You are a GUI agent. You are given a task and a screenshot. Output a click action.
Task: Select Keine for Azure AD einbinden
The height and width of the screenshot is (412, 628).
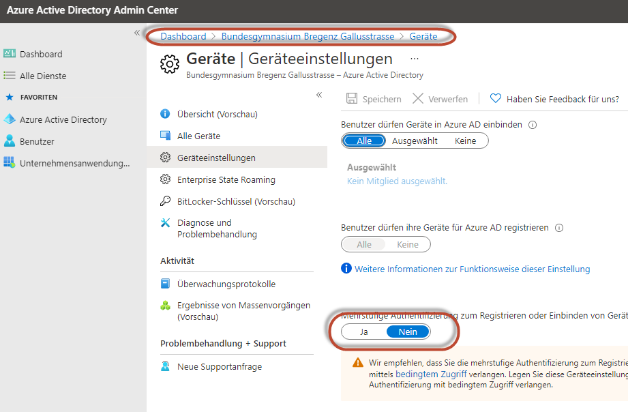coord(465,141)
